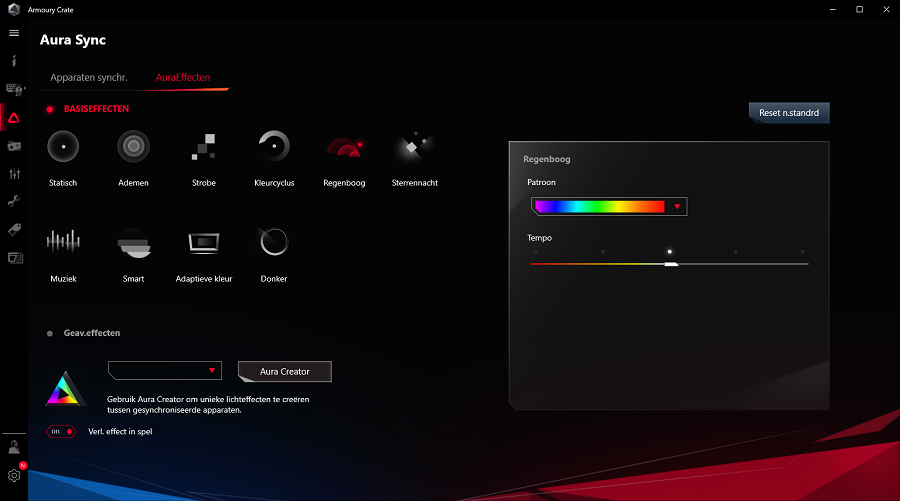The height and width of the screenshot is (501, 900).
Task: Switch to AuraEffecten tab
Action: tap(183, 77)
